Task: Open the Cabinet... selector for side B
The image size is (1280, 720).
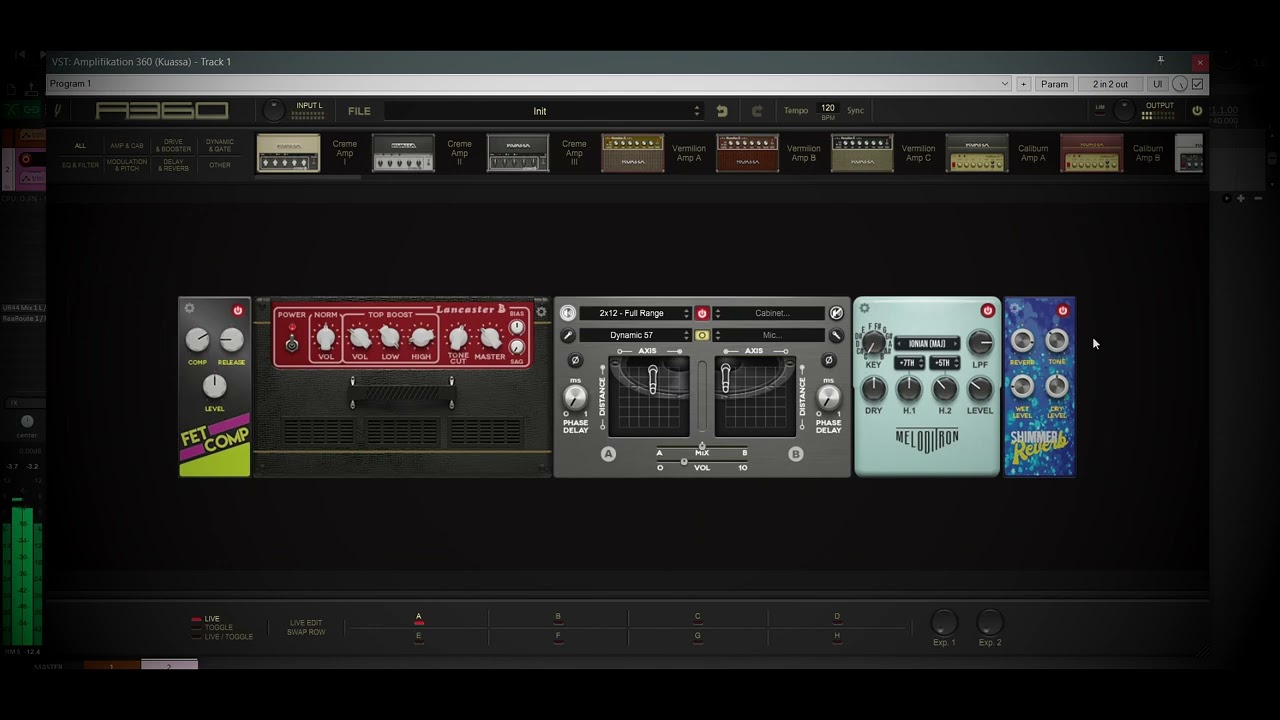Action: tap(768, 313)
